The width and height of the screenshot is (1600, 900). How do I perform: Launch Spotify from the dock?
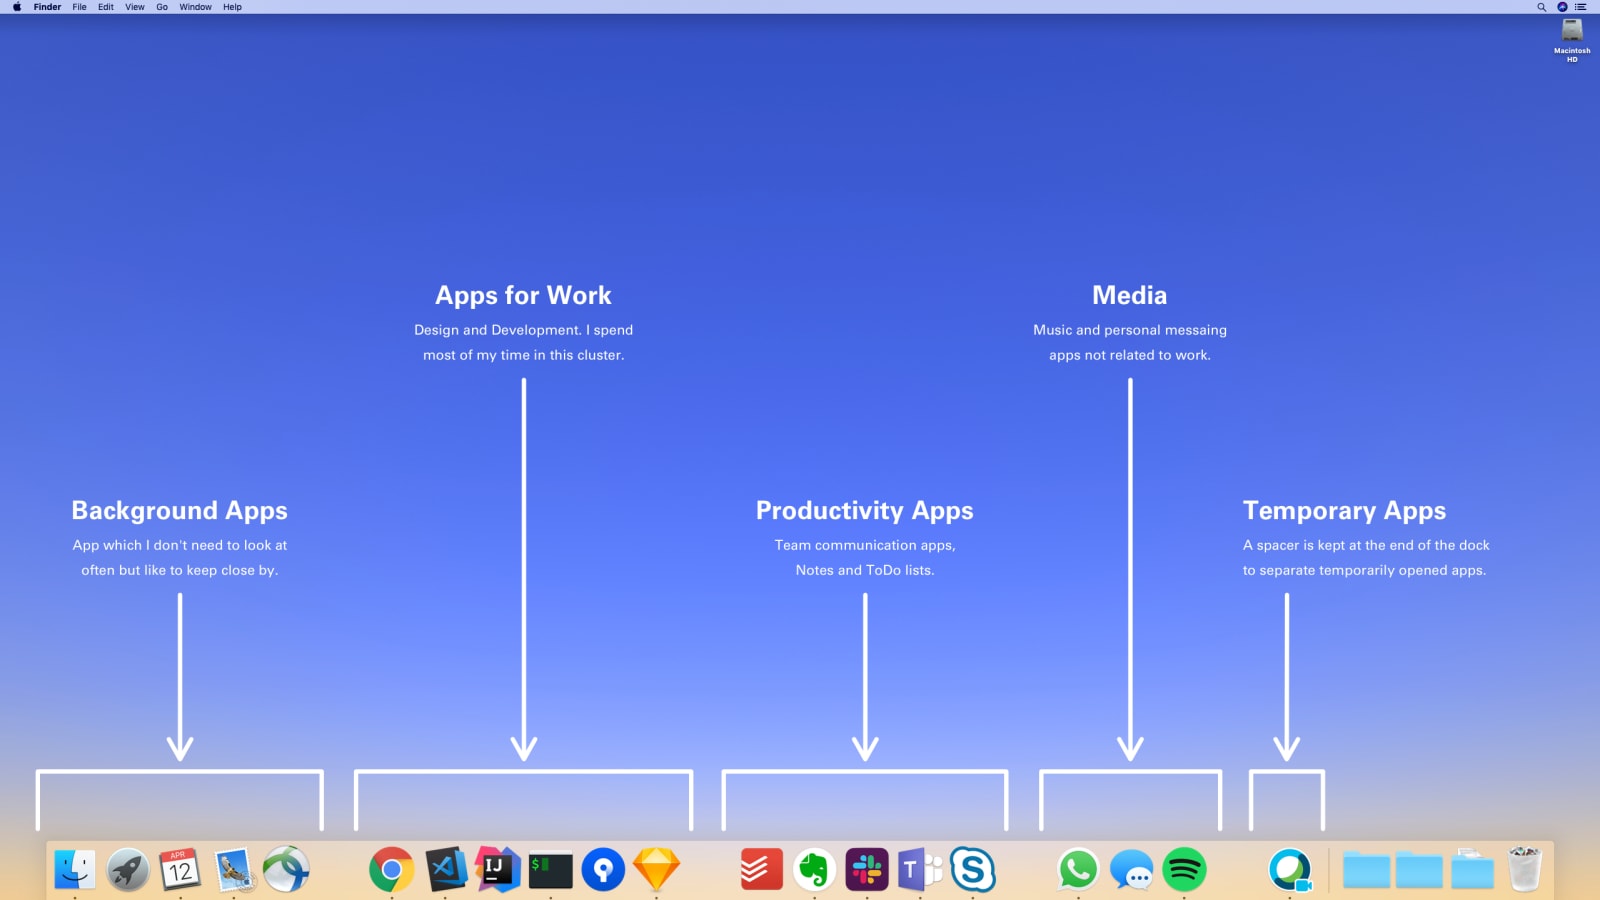1184,870
